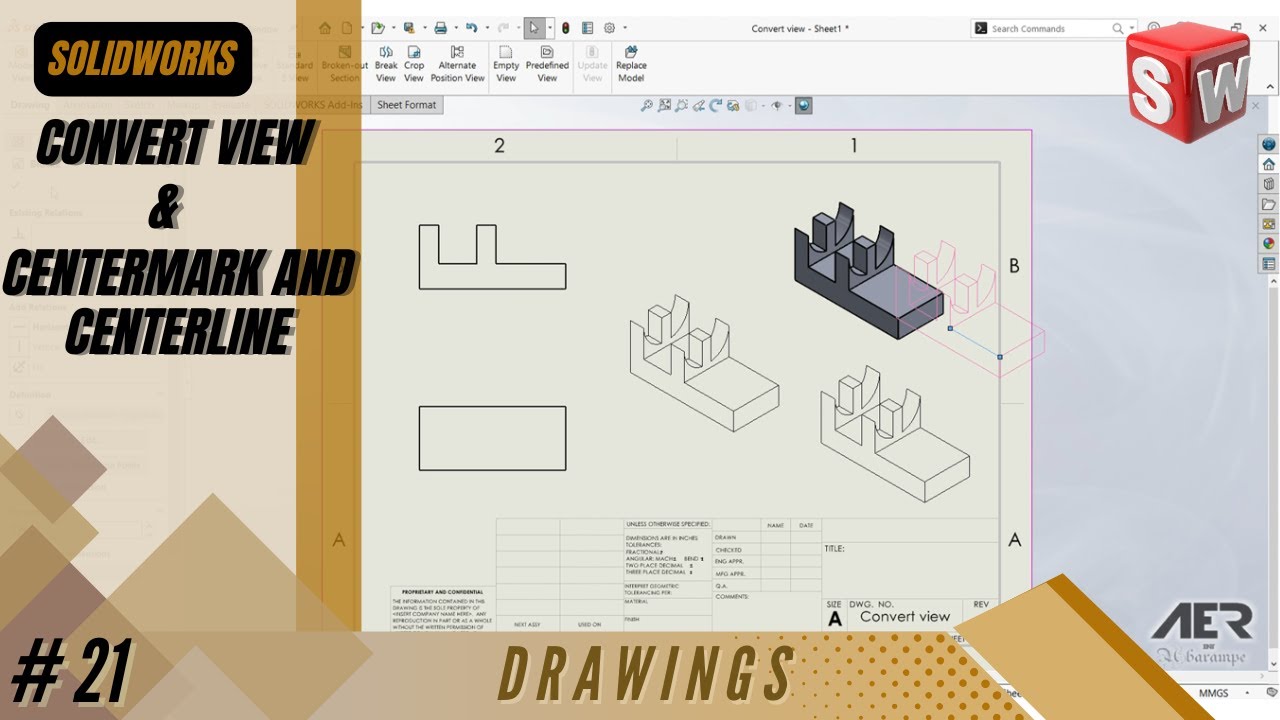The height and width of the screenshot is (720, 1280).
Task: Open the File Explorer task pane tab
Action: [x=1269, y=204]
